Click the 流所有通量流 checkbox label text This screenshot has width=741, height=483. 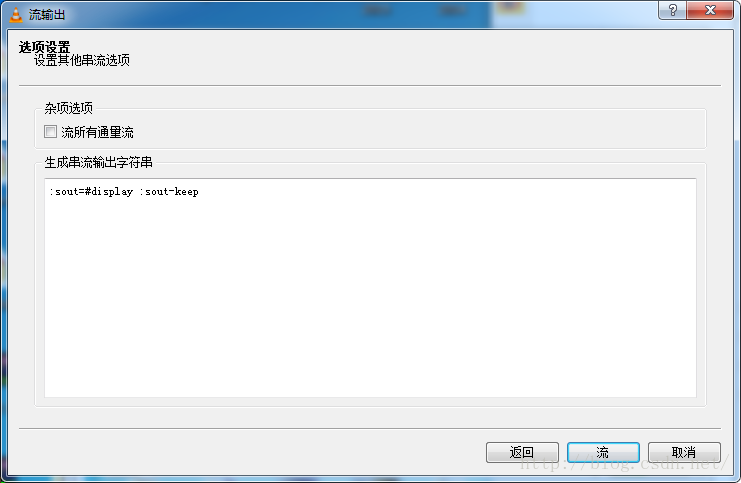coord(97,132)
